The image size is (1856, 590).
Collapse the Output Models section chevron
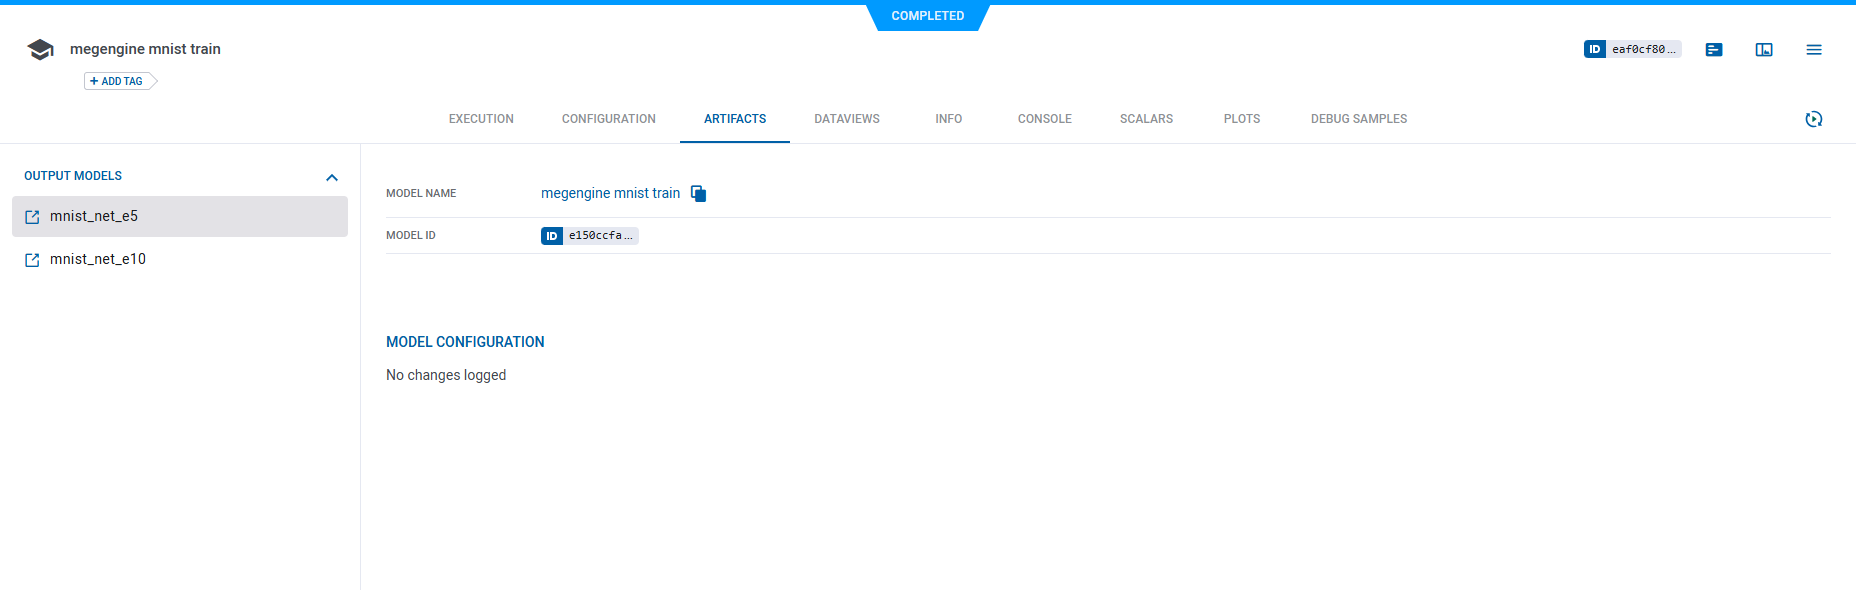point(332,177)
